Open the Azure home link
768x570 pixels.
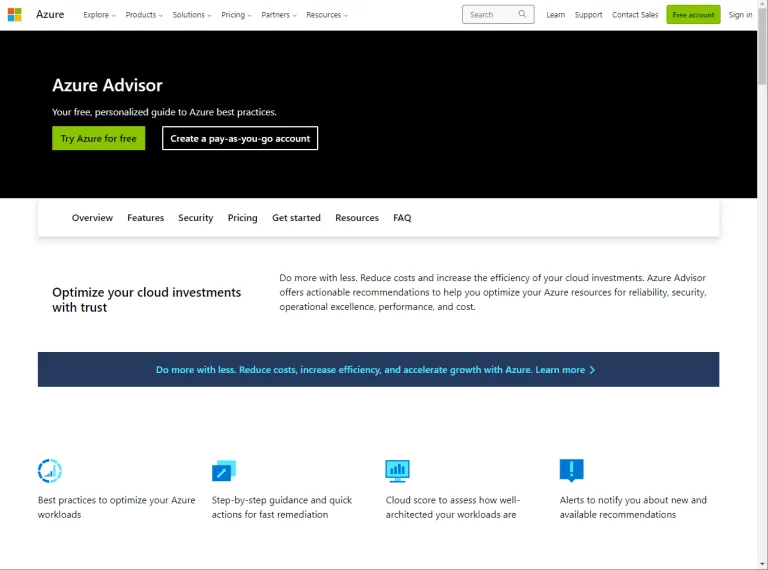50,15
